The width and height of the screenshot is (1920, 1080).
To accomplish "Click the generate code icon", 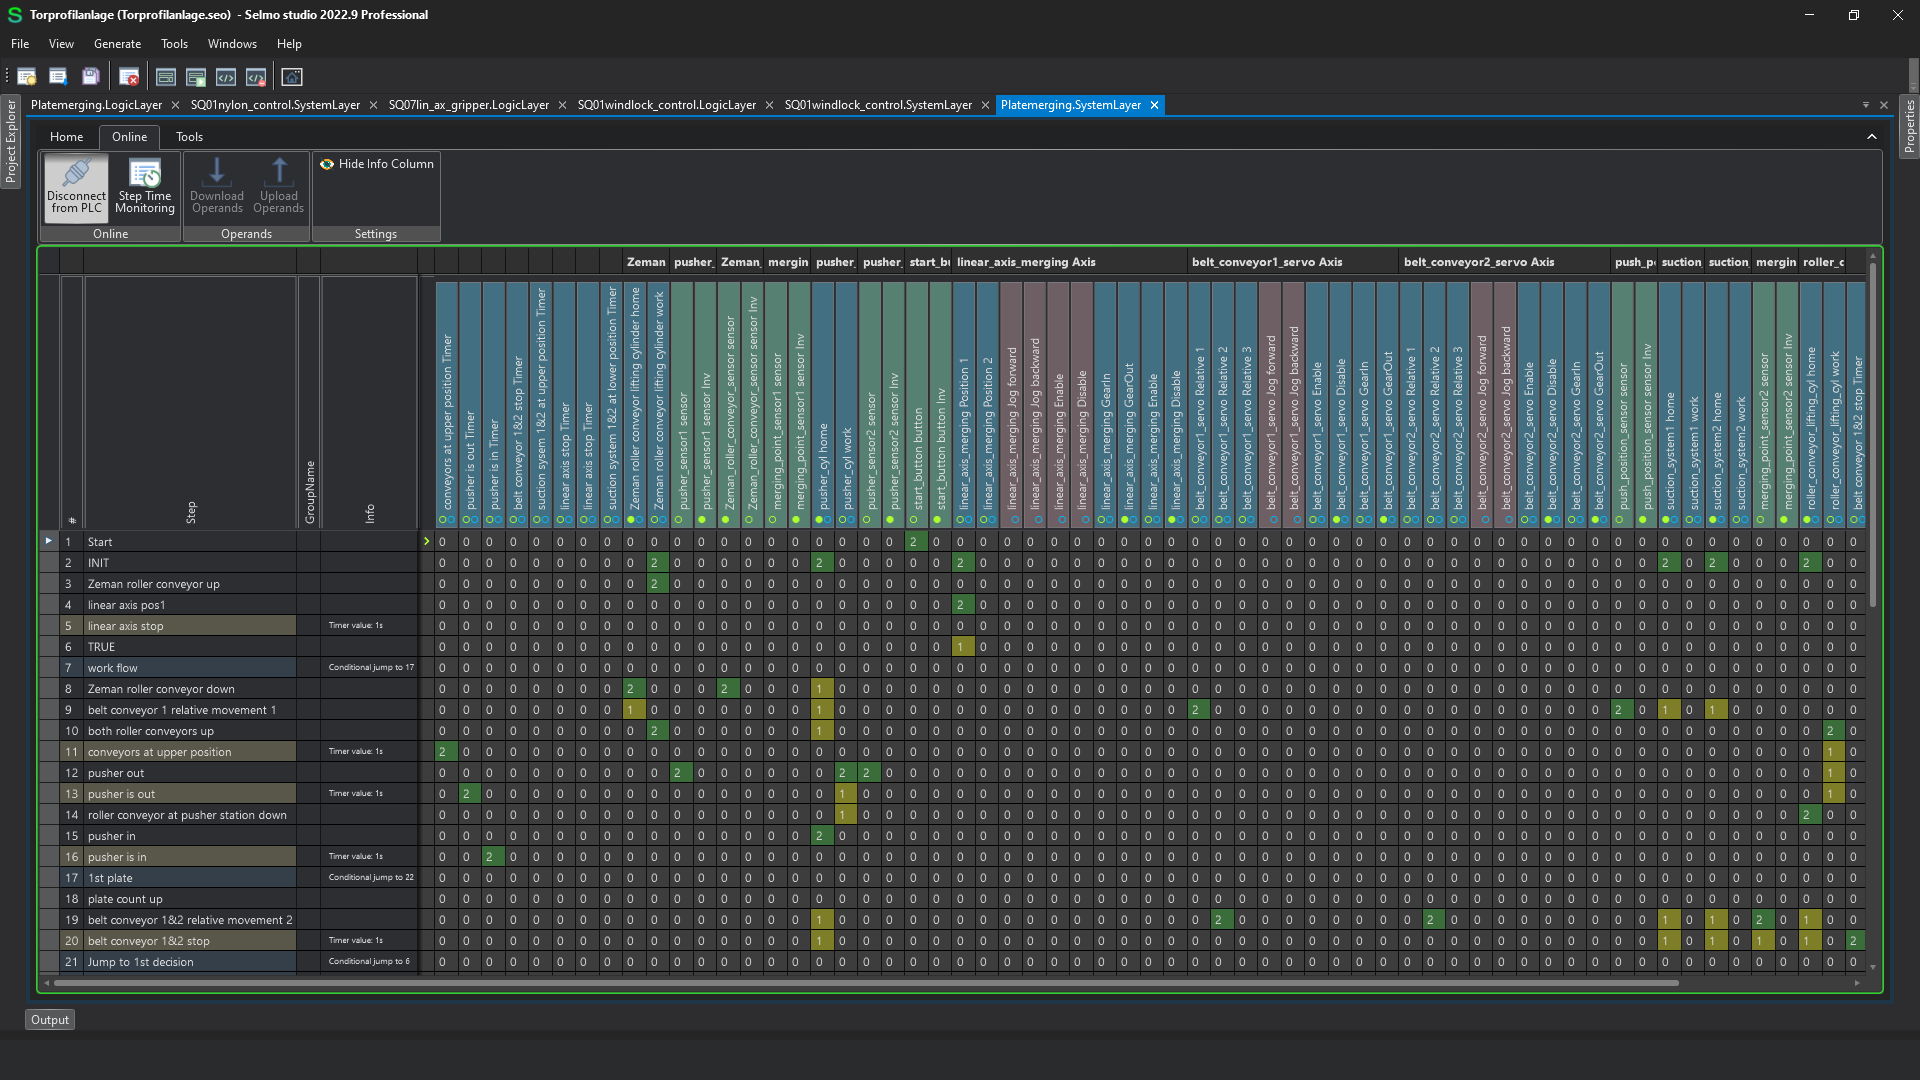I will click(x=226, y=77).
